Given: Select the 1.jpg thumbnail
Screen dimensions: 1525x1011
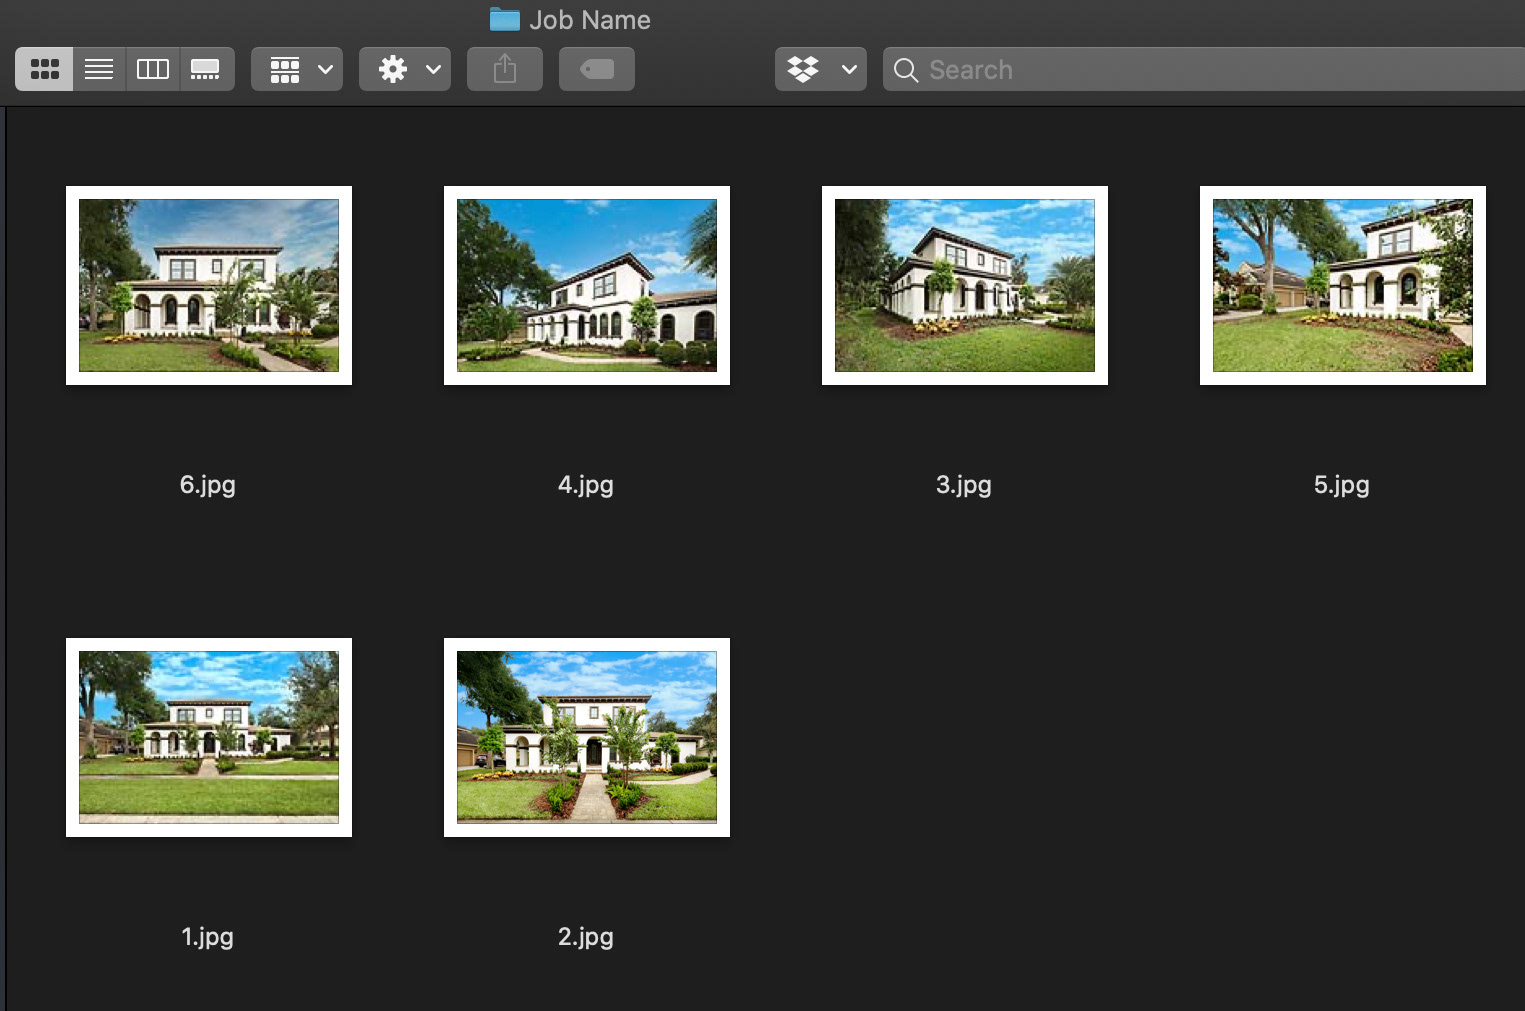Looking at the screenshot, I should tap(209, 737).
